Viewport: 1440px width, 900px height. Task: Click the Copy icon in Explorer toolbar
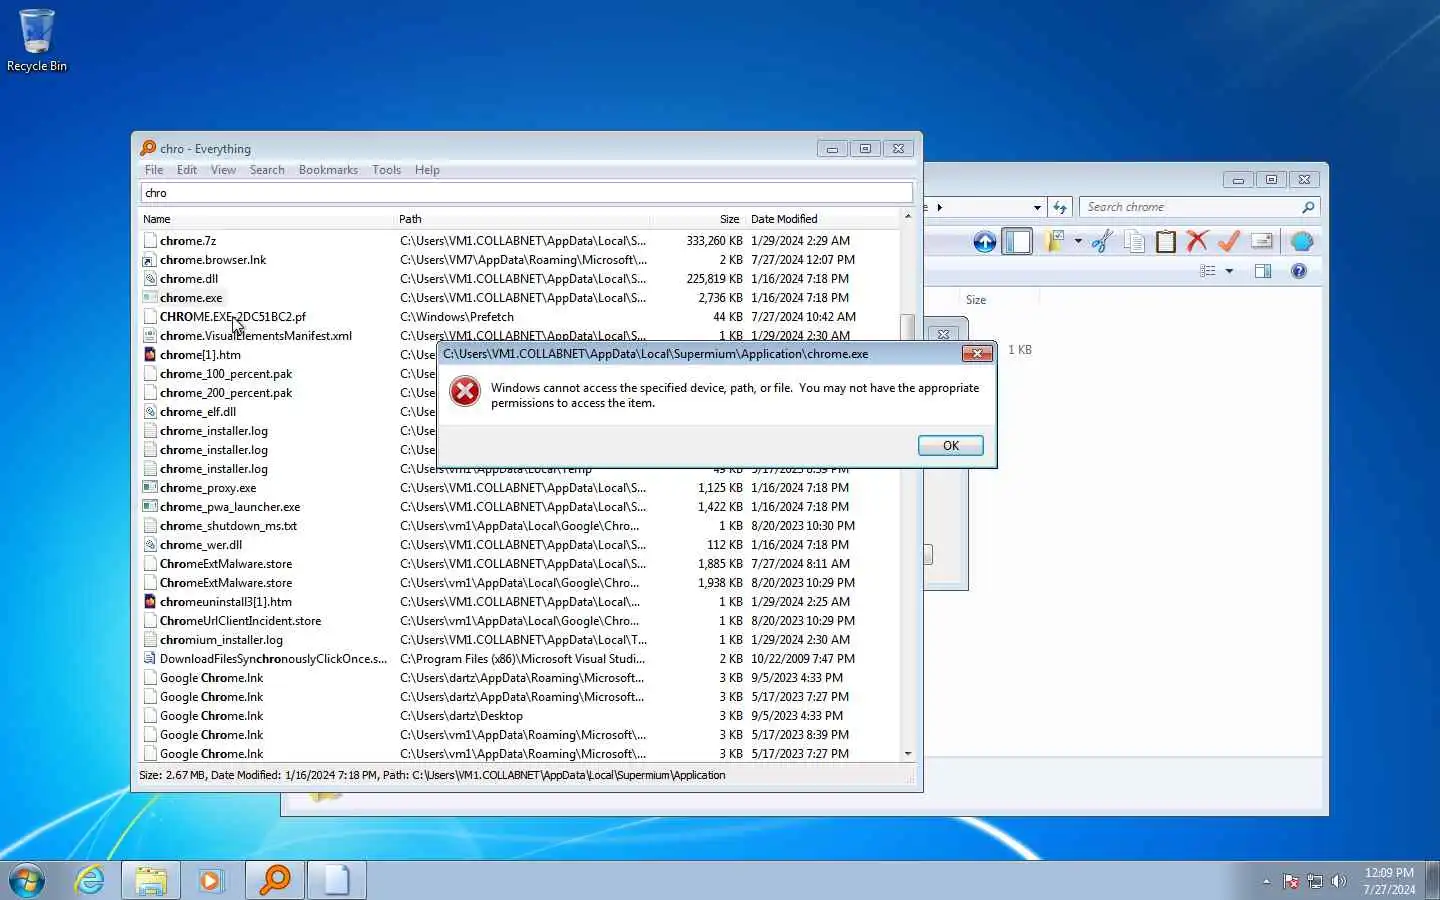pos(1134,241)
